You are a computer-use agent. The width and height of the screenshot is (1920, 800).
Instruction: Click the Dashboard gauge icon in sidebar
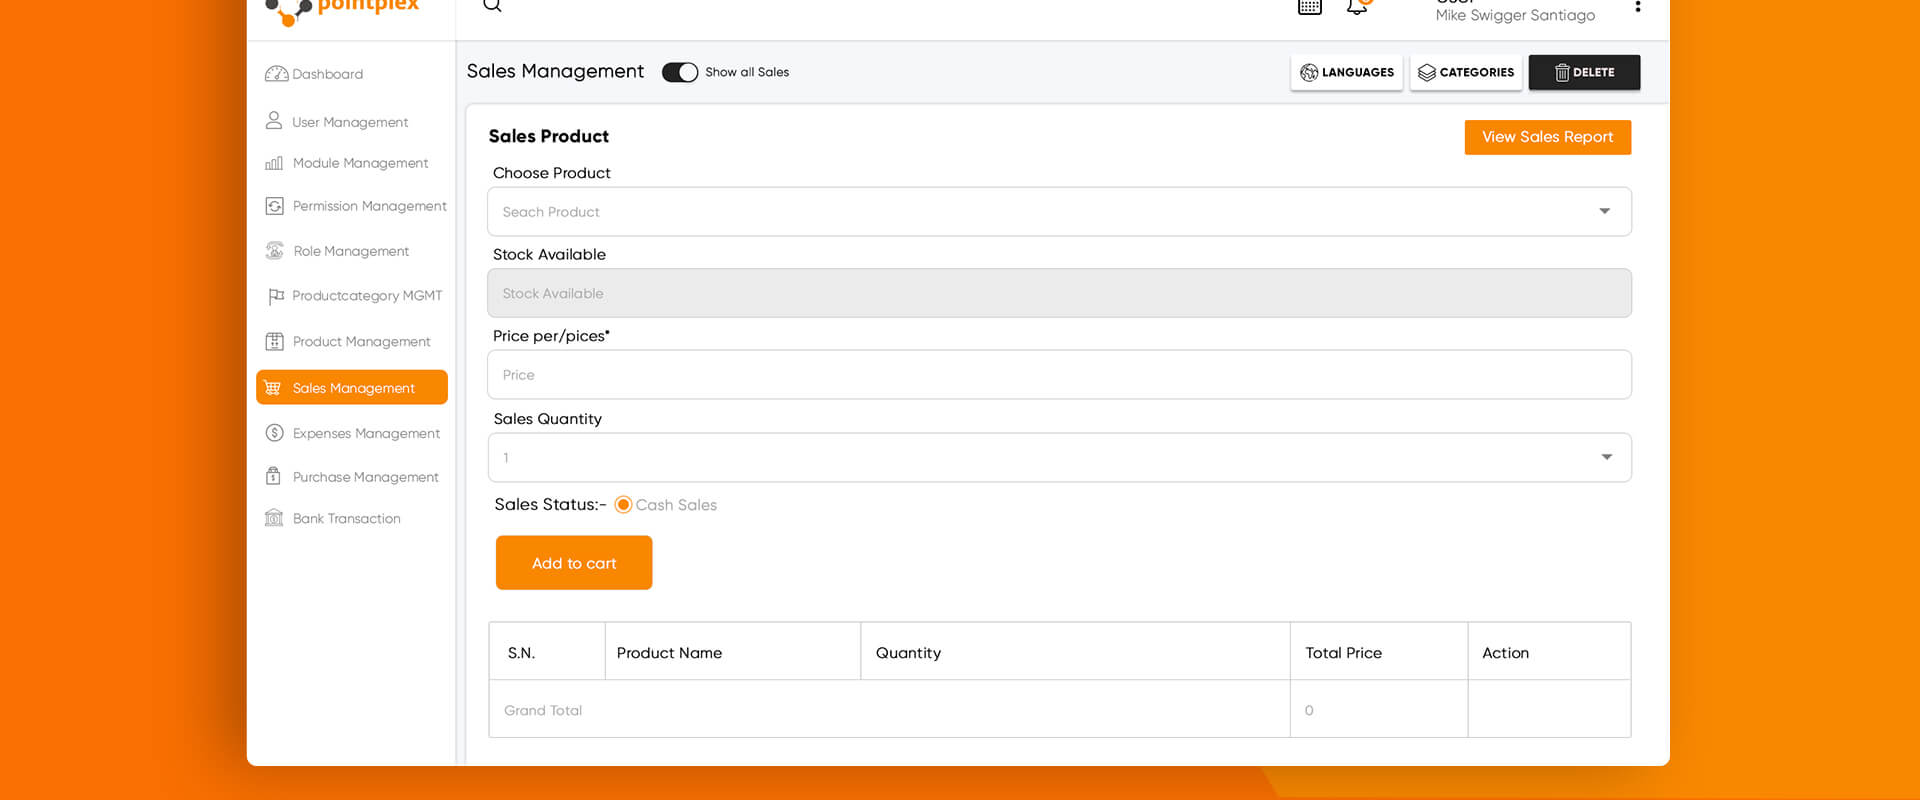276,74
